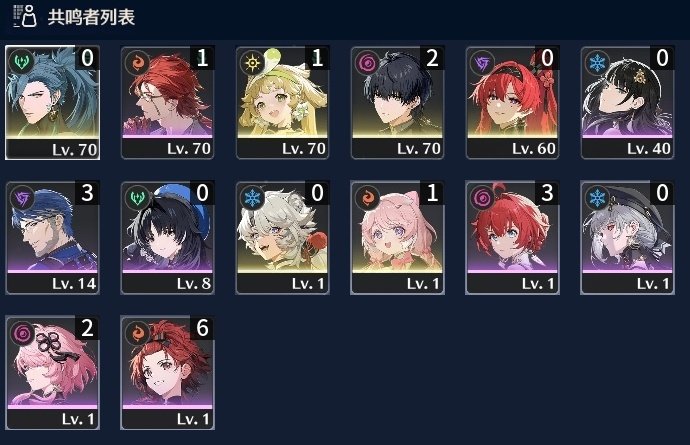Screen dimensions: 690x445
Task: Select the red-haired Lv. 60 character card
Action: point(512,103)
